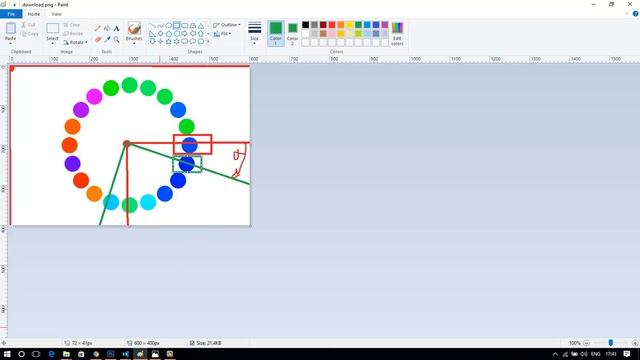Click the Crop button
This screenshot has width=640, height=360.
(72, 25)
